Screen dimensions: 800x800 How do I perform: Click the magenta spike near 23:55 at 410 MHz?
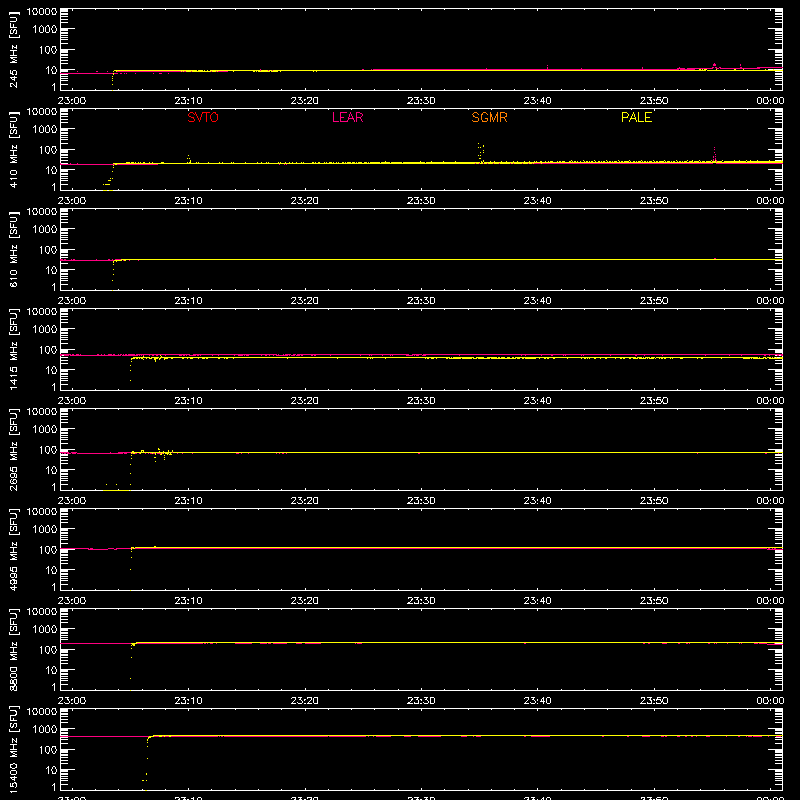[x=714, y=155]
